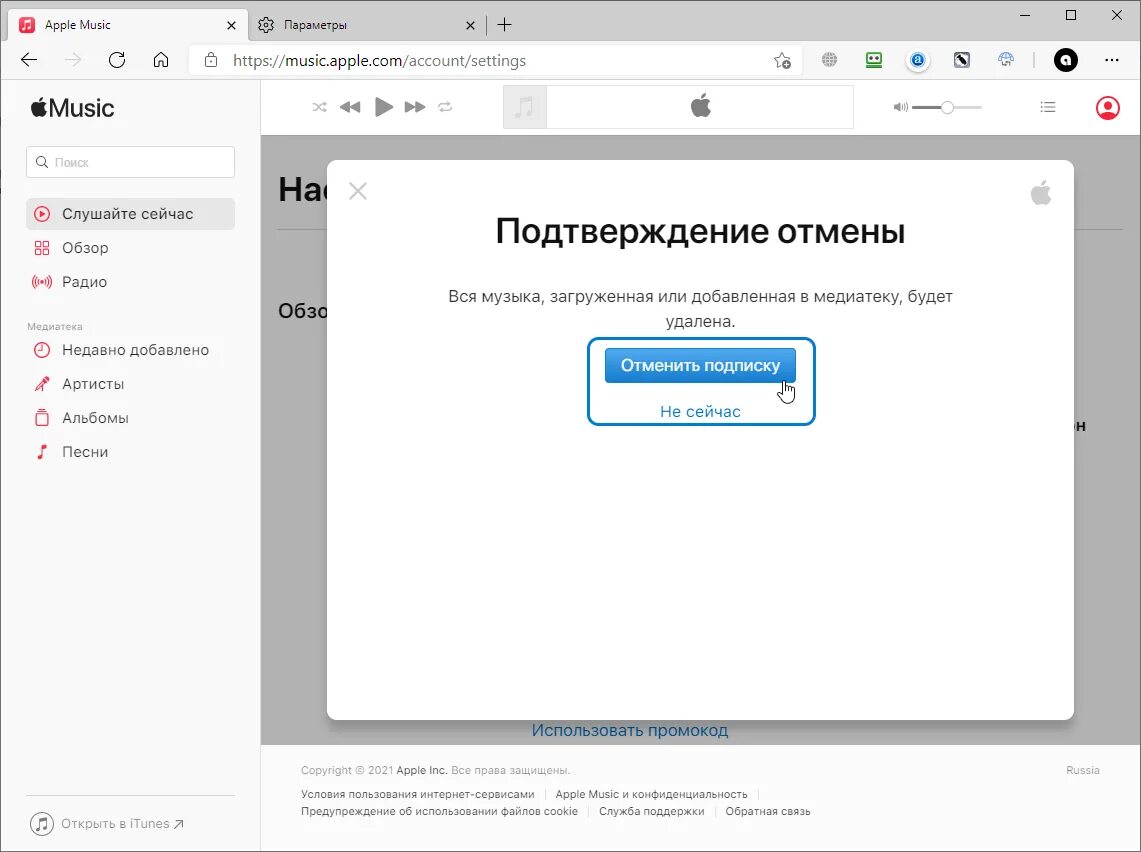Image resolution: width=1141 pixels, height=852 pixels.
Task: Open the browser profile avatar
Action: (1066, 60)
